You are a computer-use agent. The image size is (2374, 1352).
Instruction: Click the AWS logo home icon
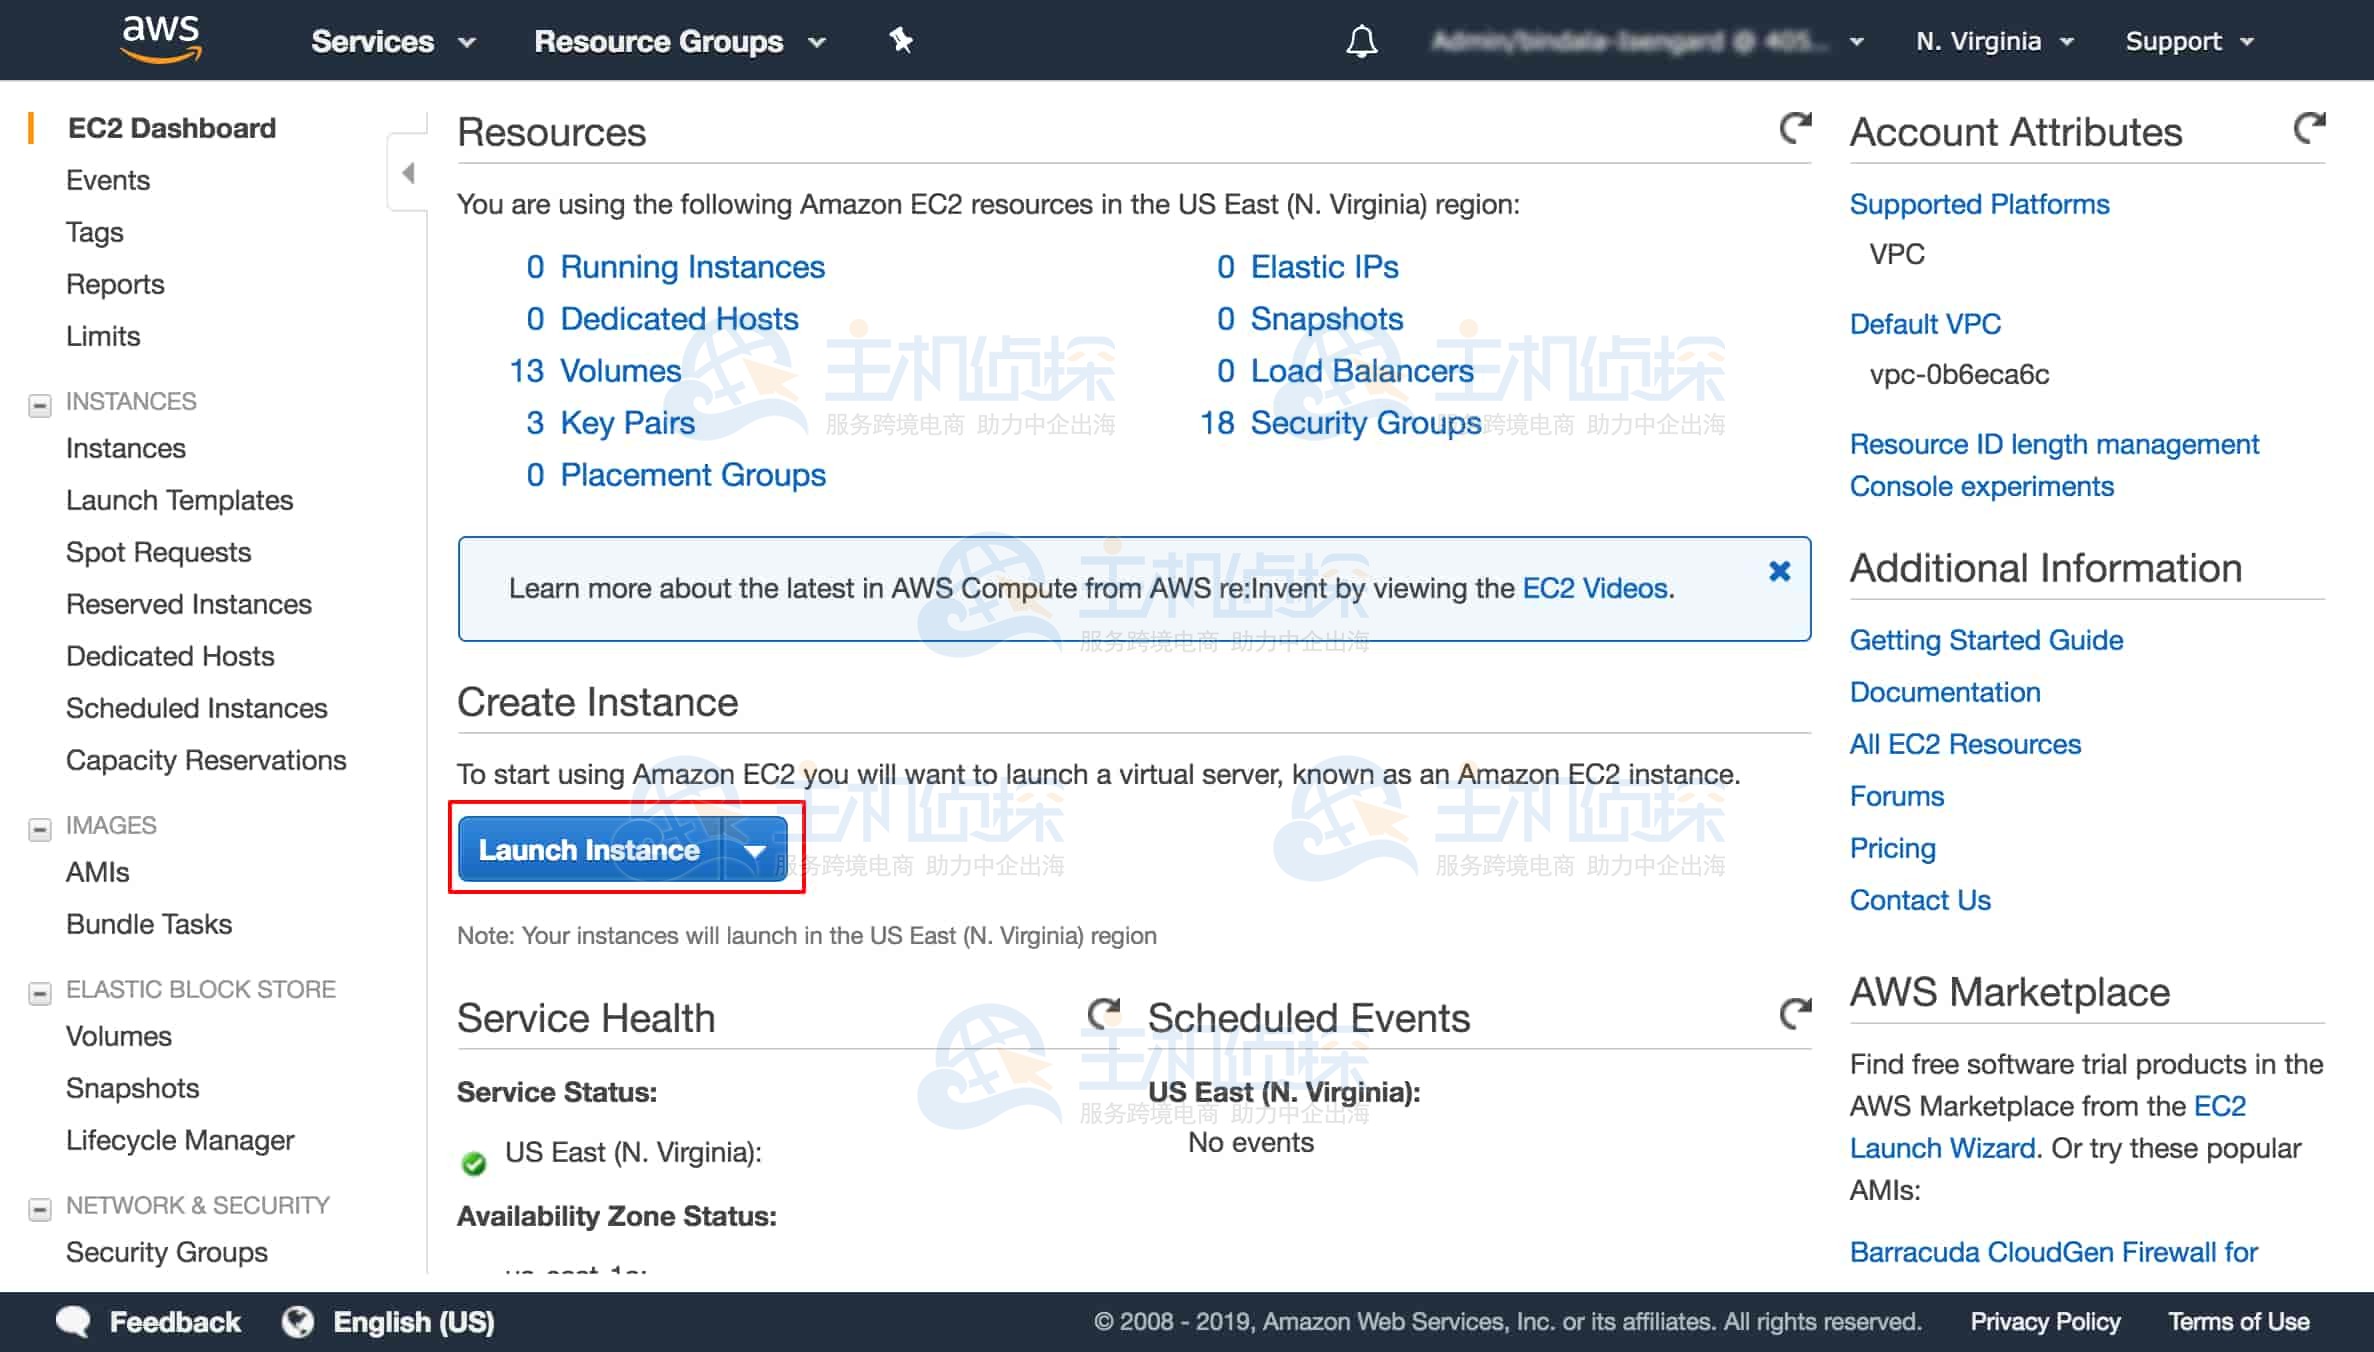click(161, 40)
